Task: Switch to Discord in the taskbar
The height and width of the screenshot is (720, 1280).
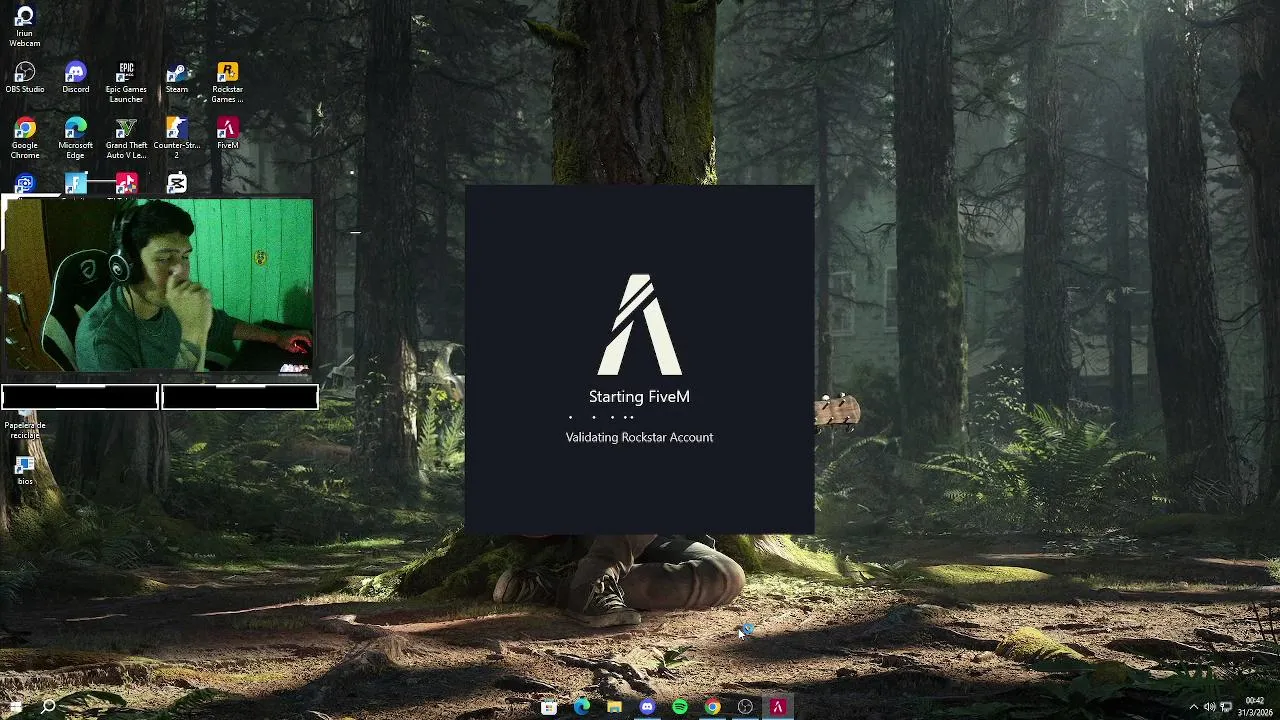Action: 647,707
